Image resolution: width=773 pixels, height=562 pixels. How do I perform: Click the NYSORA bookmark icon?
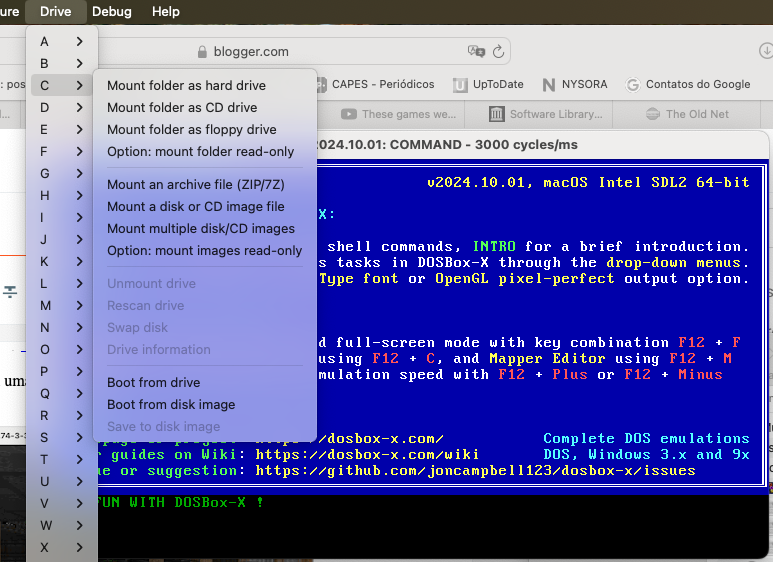pyautogui.click(x=549, y=85)
